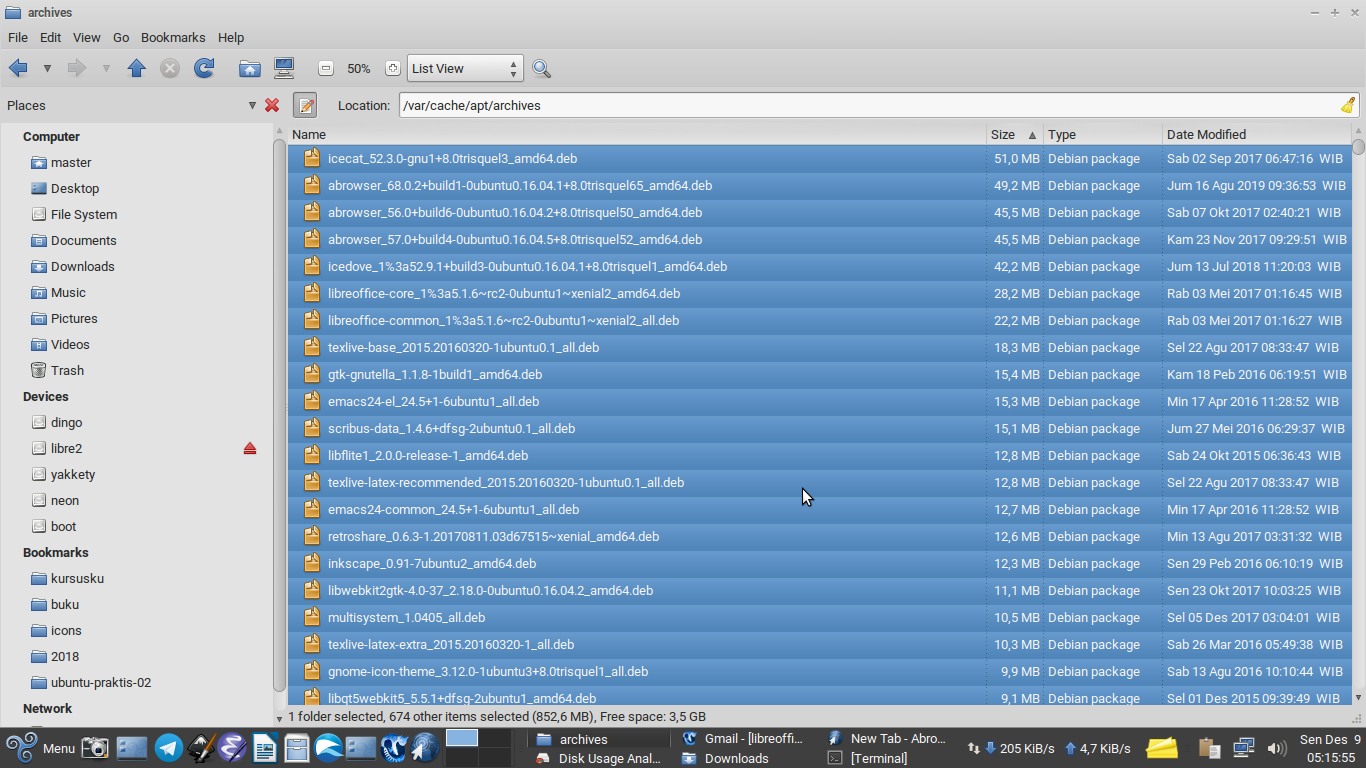Start a search with the magnifier icon
Image resolution: width=1366 pixels, height=768 pixels.
541,68
